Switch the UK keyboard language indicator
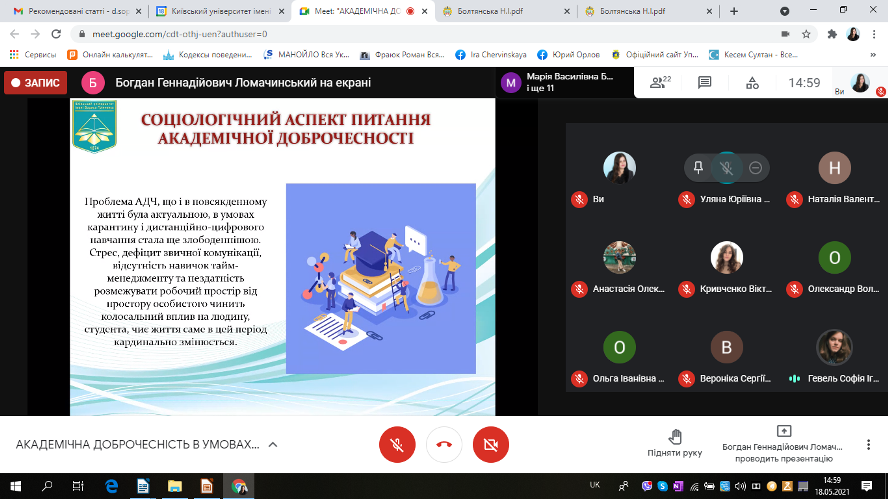This screenshot has width=888, height=499. coord(595,485)
